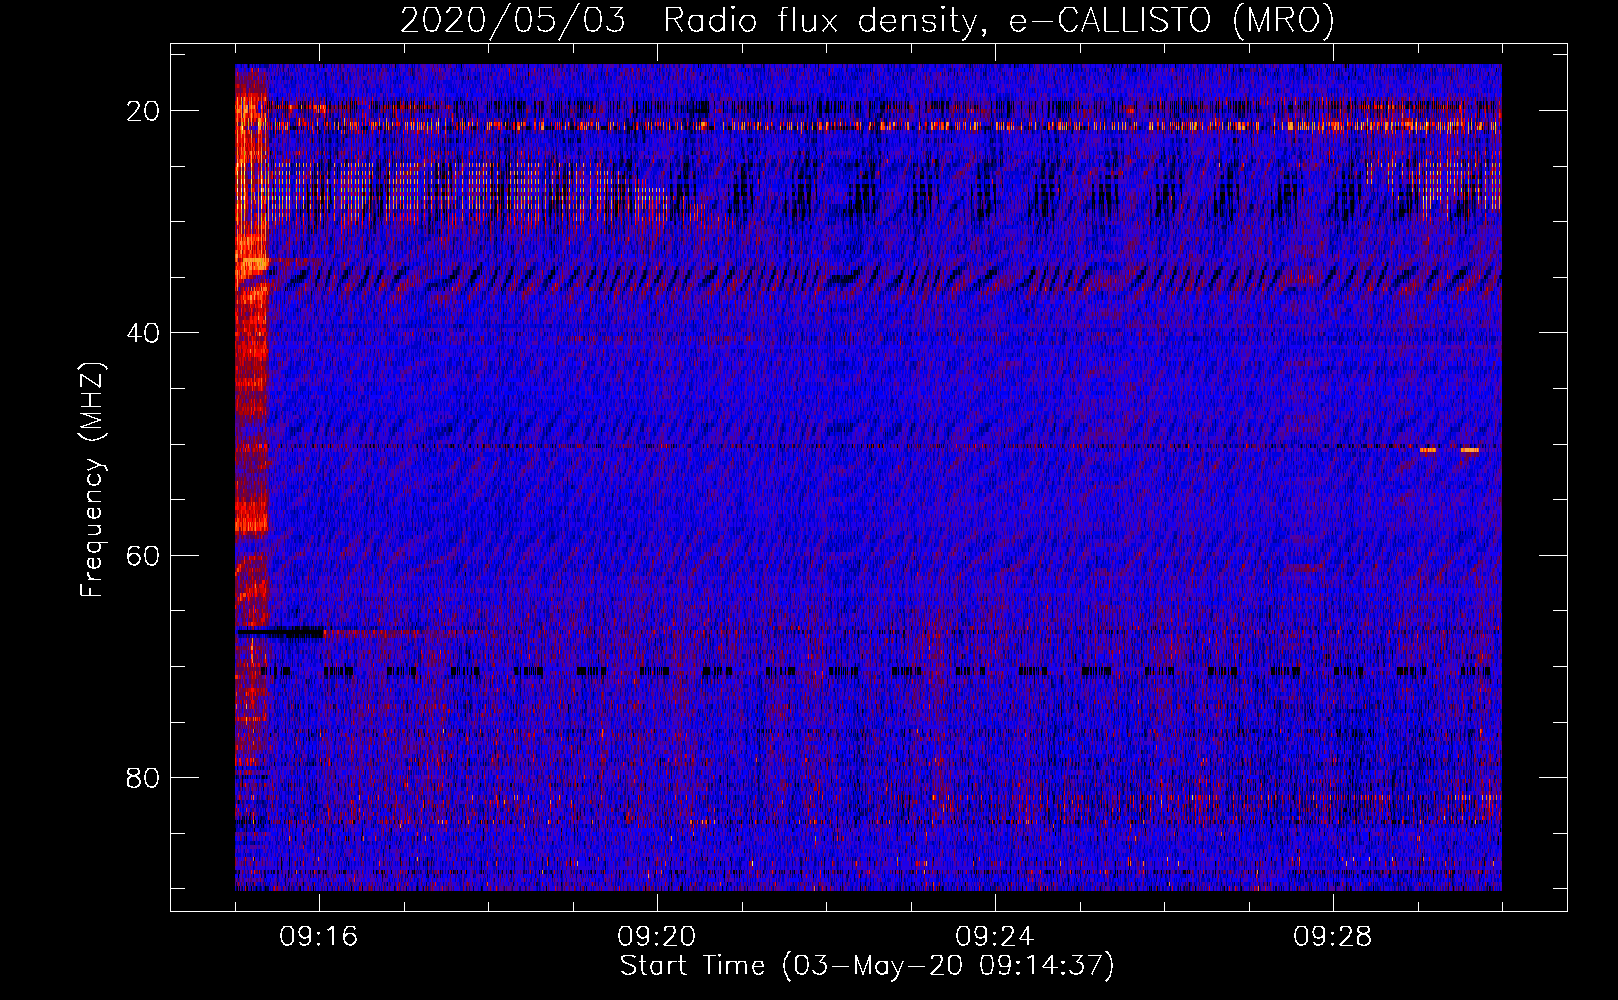The height and width of the screenshot is (1000, 1618).
Task: Click the frequency tick label '60'
Action: pyautogui.click(x=143, y=555)
